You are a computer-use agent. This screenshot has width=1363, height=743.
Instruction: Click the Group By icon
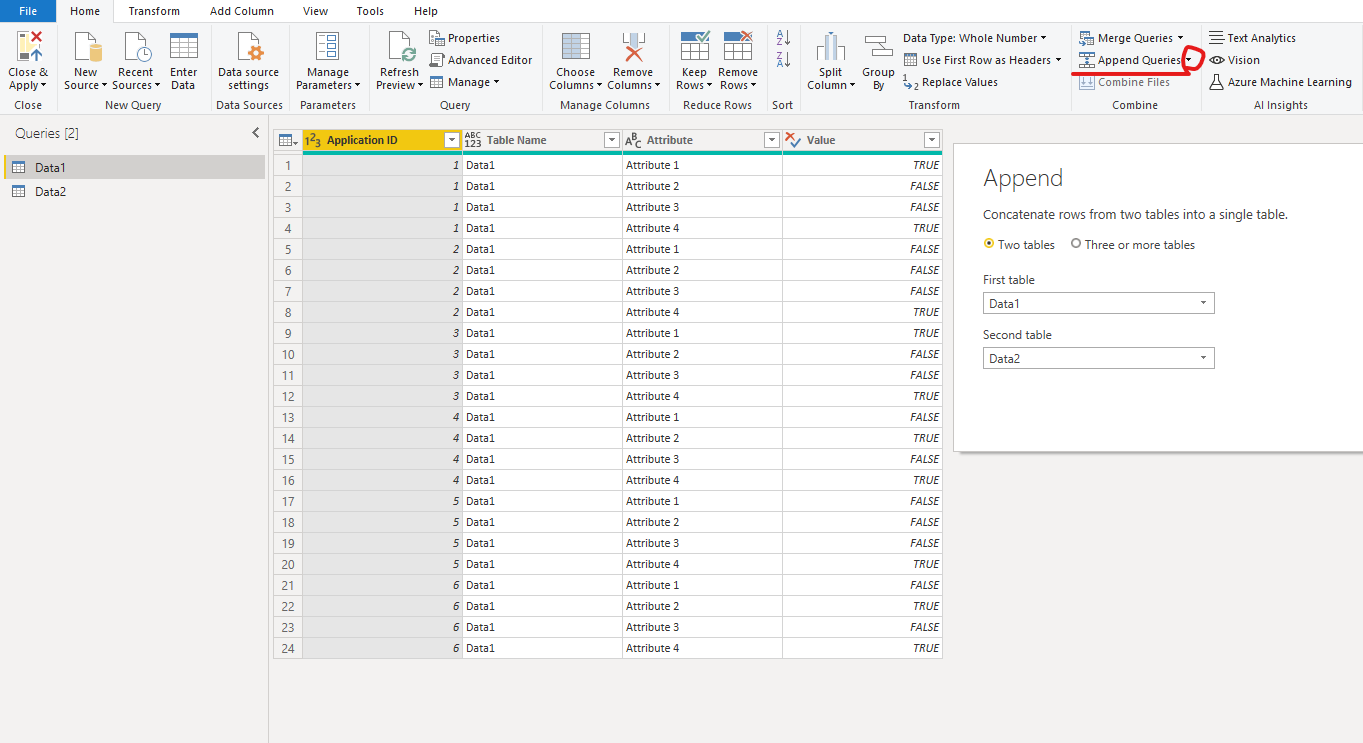[878, 47]
